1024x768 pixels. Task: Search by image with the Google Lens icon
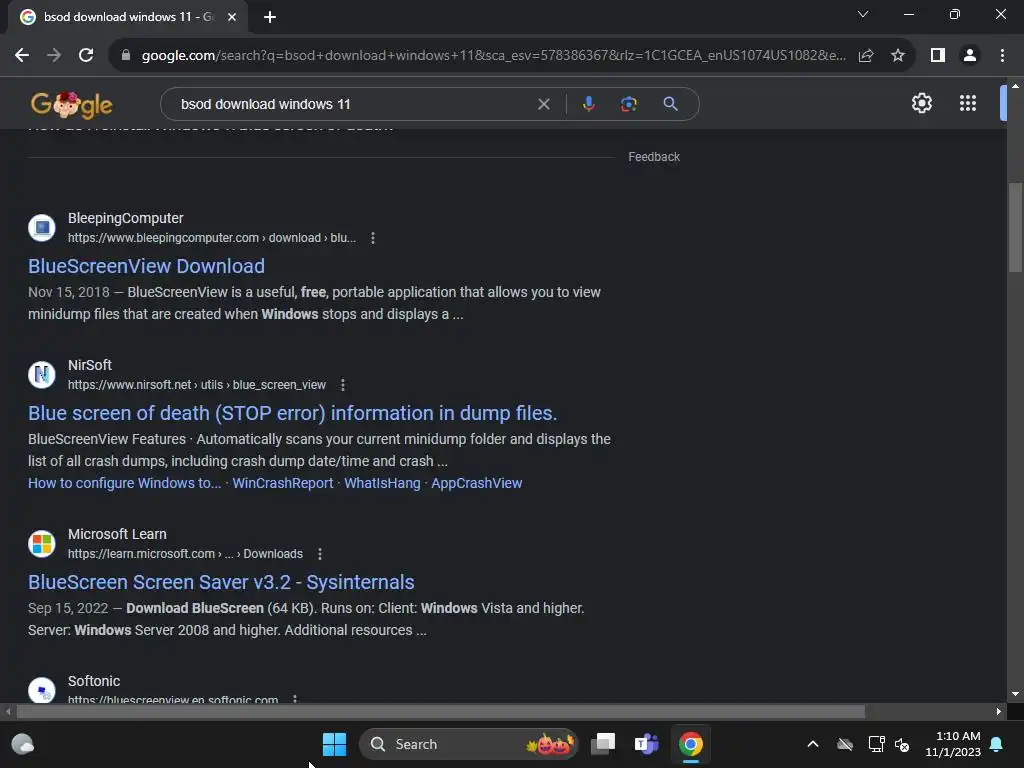tap(628, 104)
